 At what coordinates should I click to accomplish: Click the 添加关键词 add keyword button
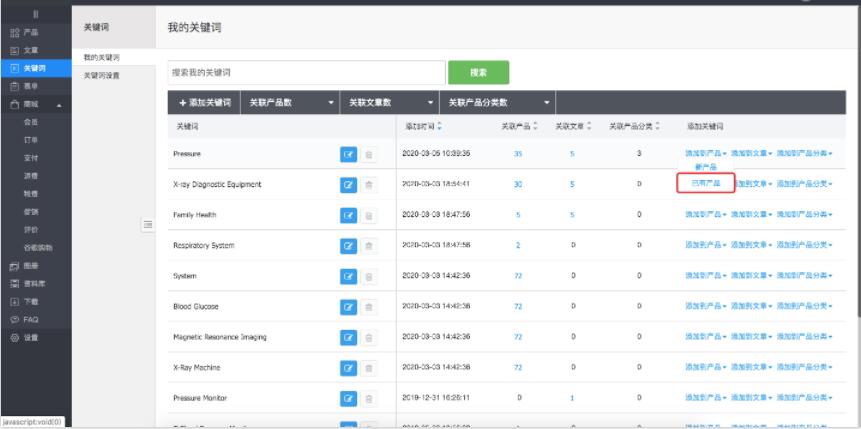[204, 102]
